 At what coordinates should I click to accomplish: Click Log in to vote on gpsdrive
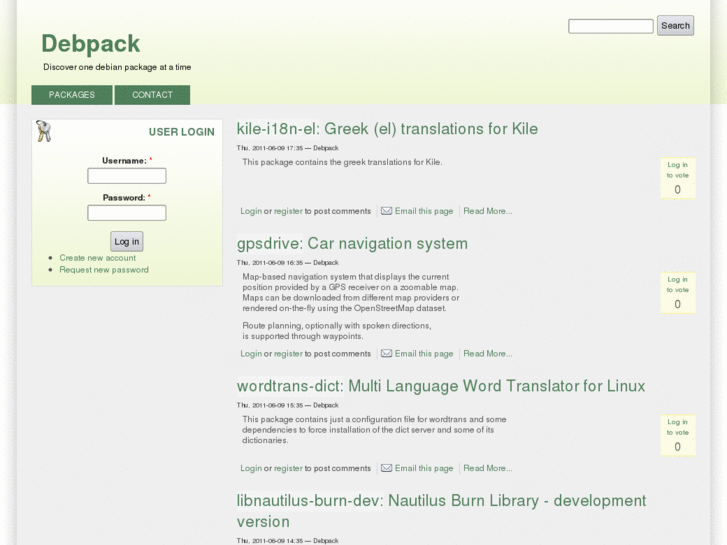point(677,284)
